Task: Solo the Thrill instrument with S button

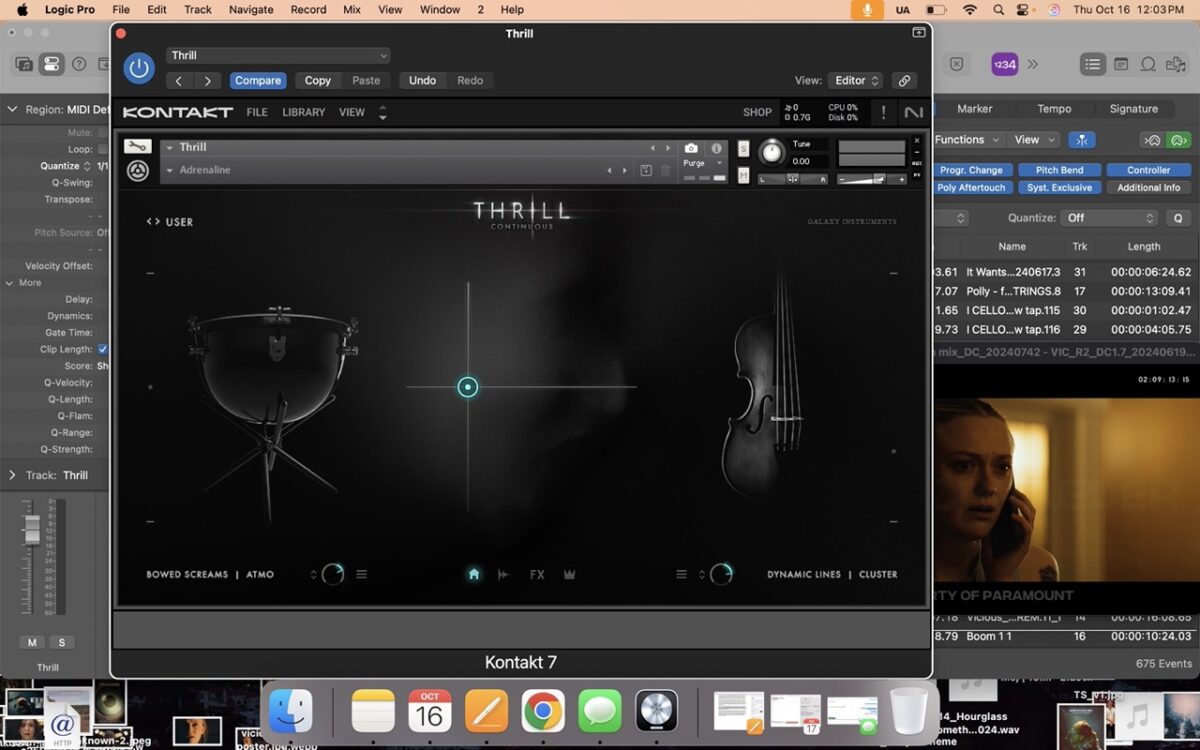Action: point(743,149)
